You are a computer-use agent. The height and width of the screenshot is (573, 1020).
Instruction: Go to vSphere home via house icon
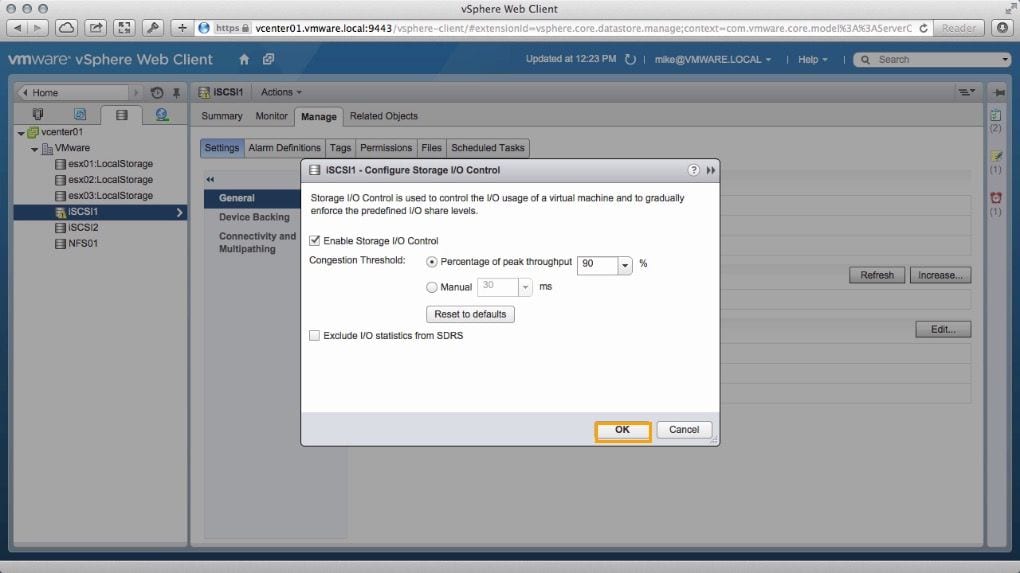click(244, 59)
